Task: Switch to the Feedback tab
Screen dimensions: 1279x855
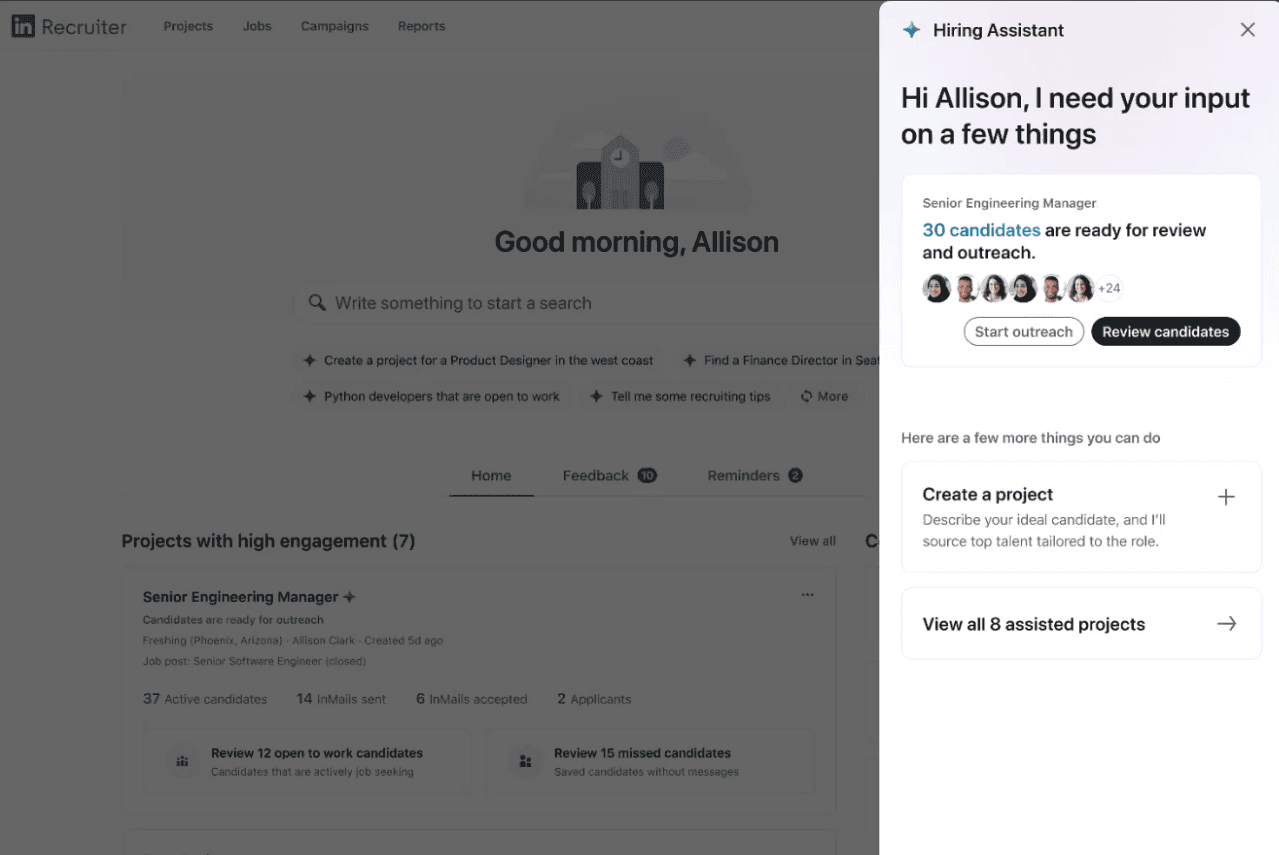Action: pos(595,476)
